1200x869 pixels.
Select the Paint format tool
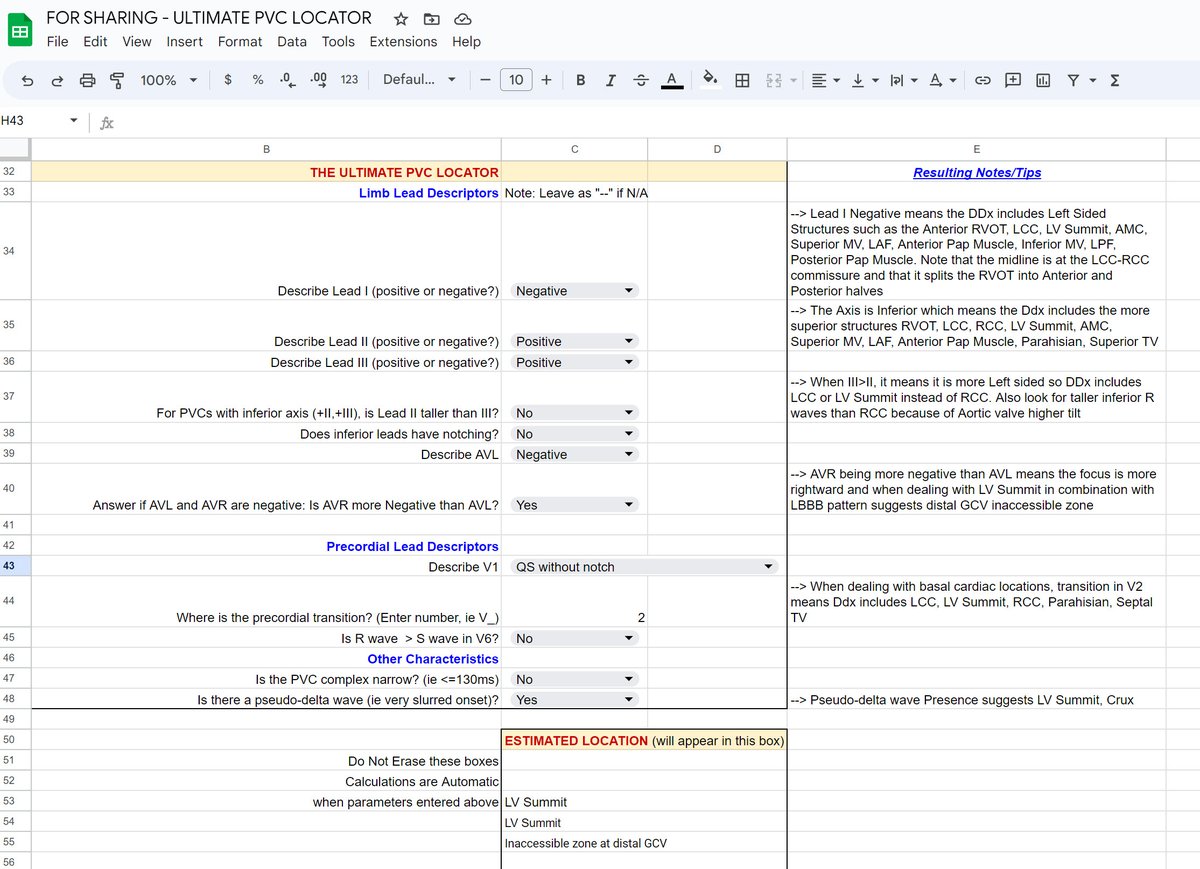[x=117, y=80]
